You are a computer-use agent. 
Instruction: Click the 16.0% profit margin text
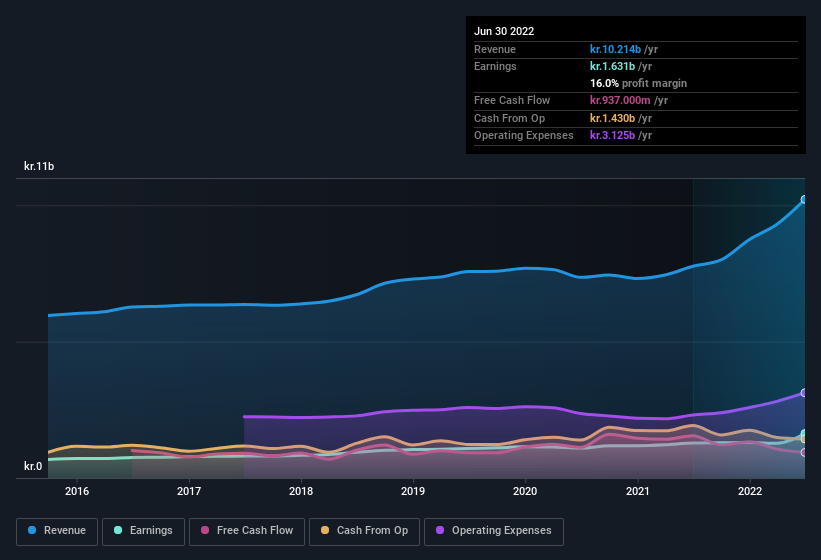638,83
